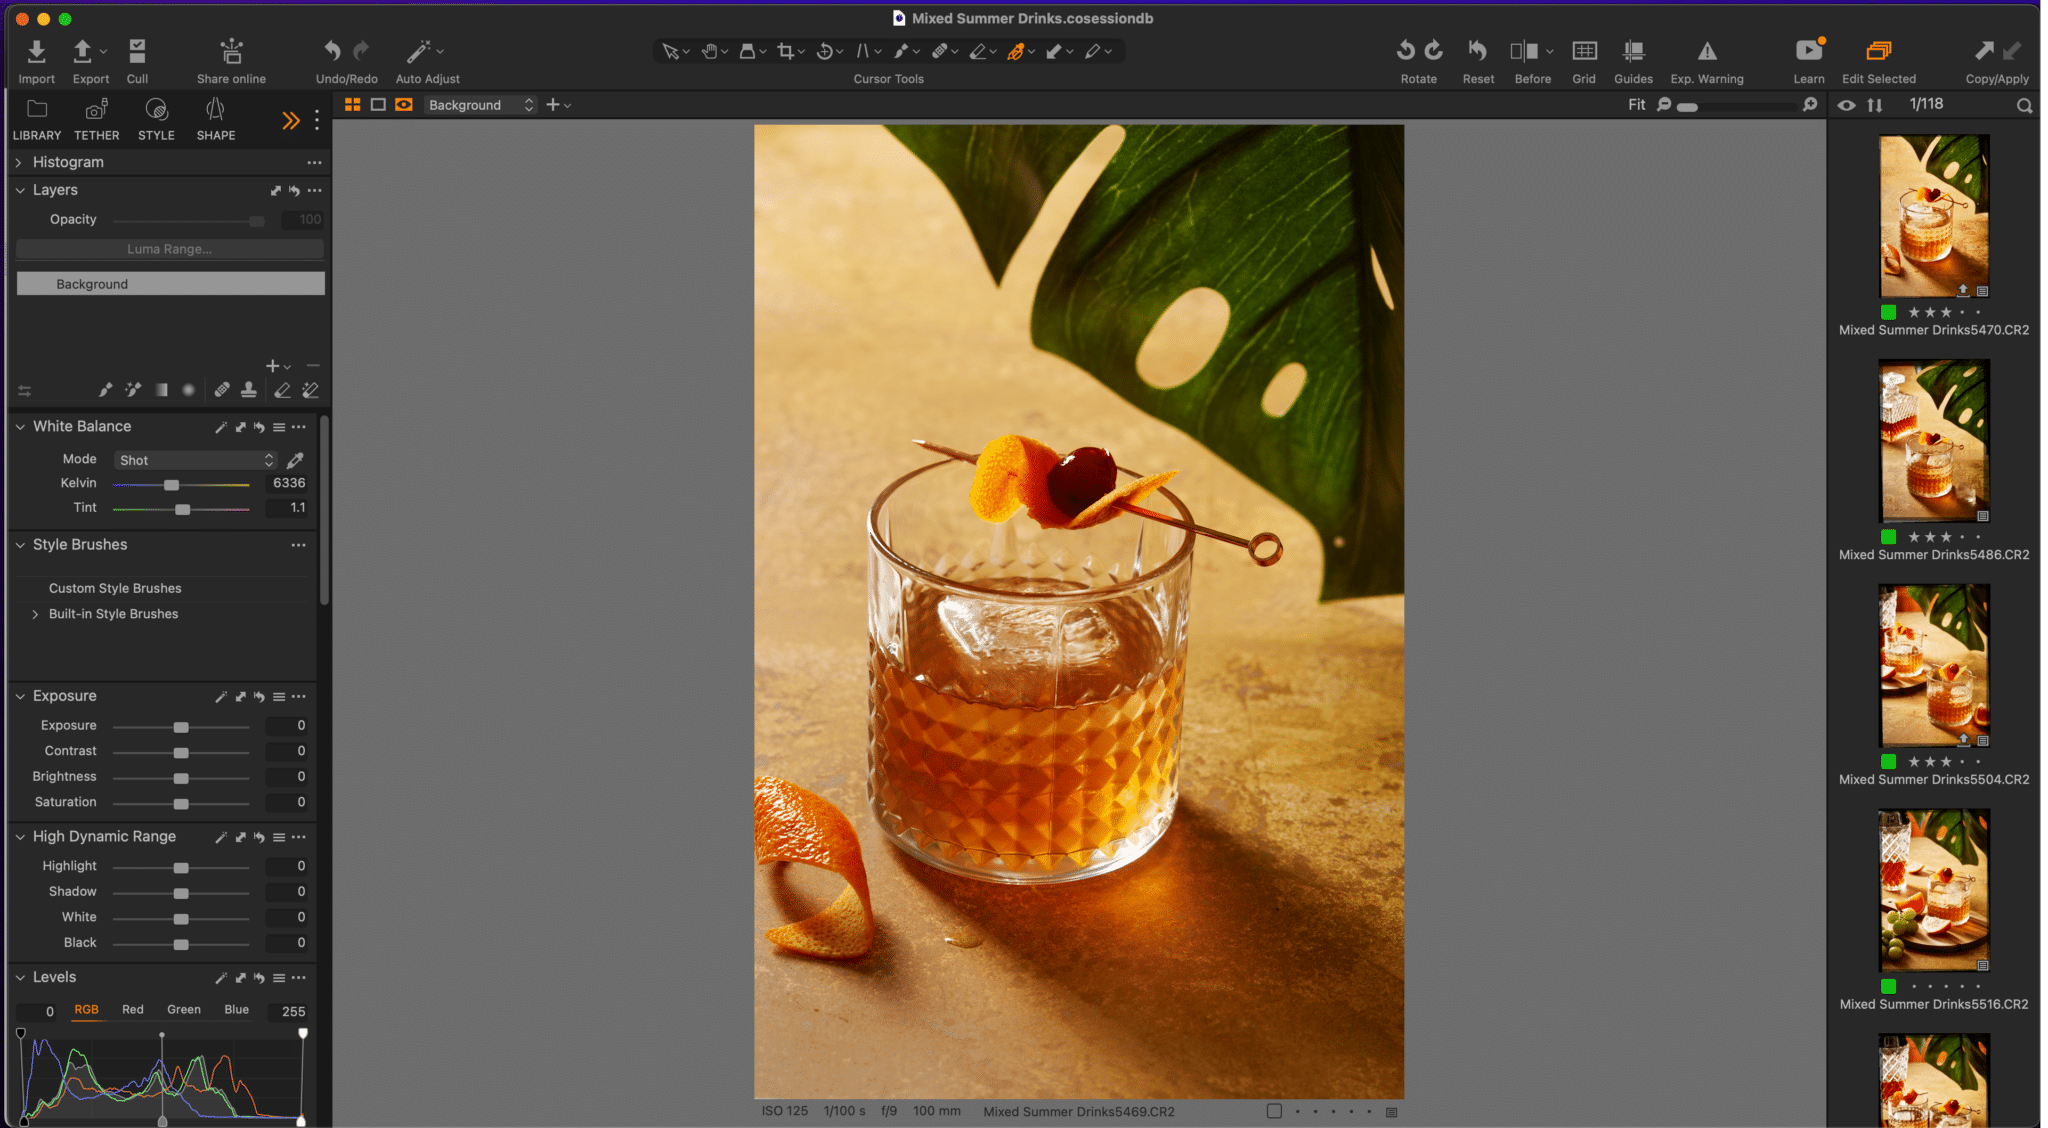2048x1128 pixels.
Task: Show more tool tabs double chevron
Action: (x=290, y=121)
